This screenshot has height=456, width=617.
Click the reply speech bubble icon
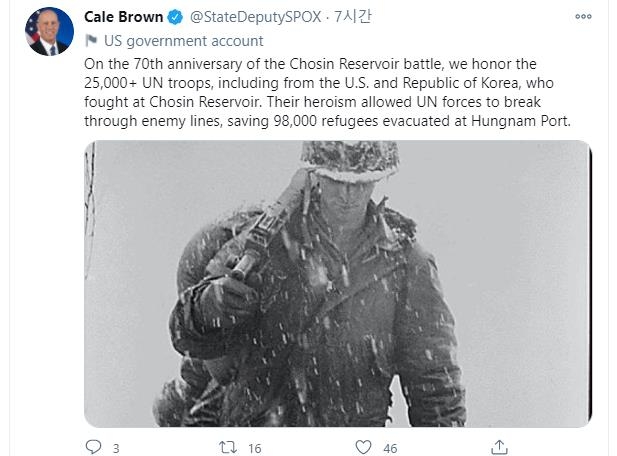click(x=93, y=447)
